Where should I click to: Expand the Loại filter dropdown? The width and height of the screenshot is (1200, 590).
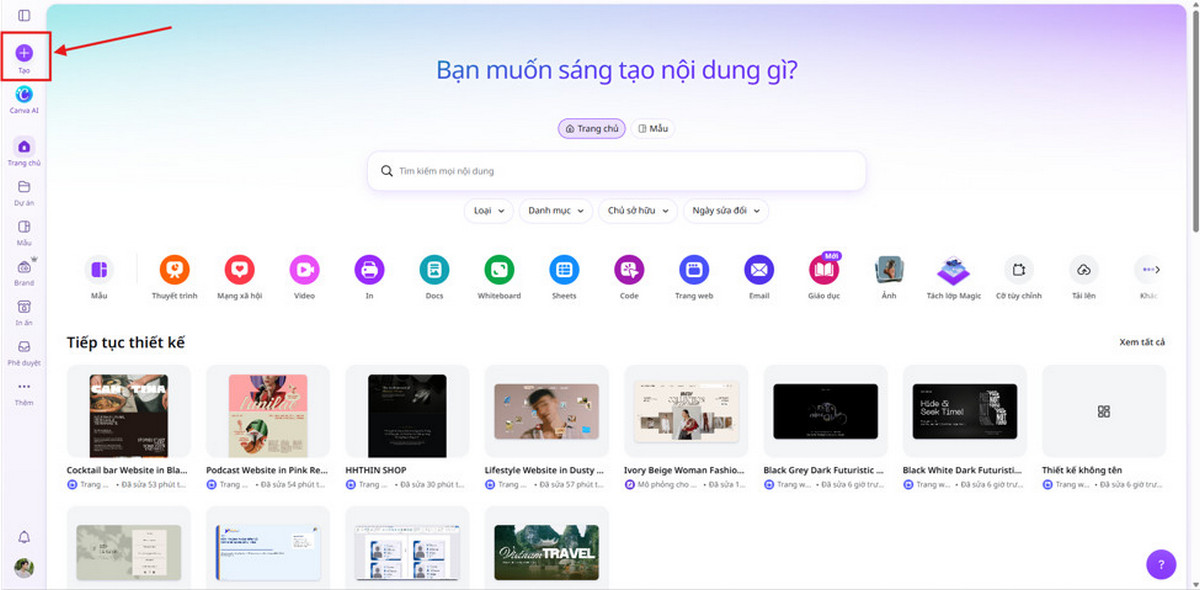489,211
